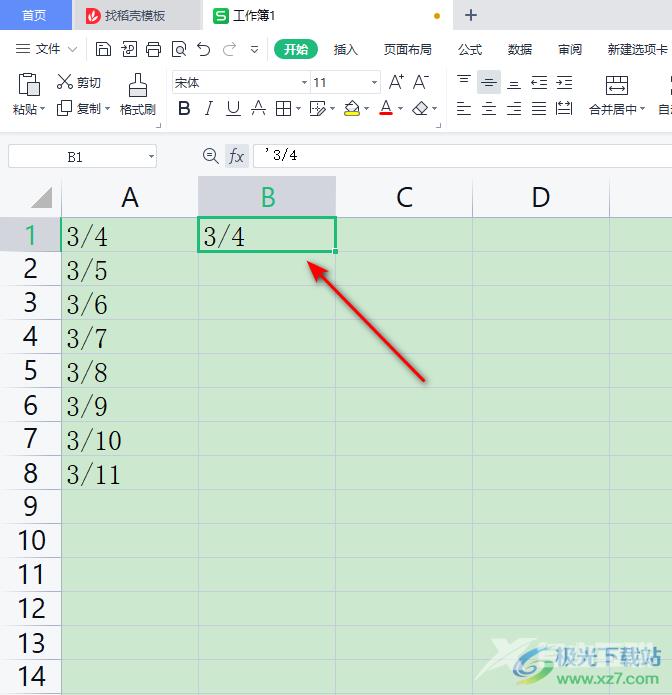Select row 5 header
This screenshot has height=695, width=672.
(x=30, y=371)
